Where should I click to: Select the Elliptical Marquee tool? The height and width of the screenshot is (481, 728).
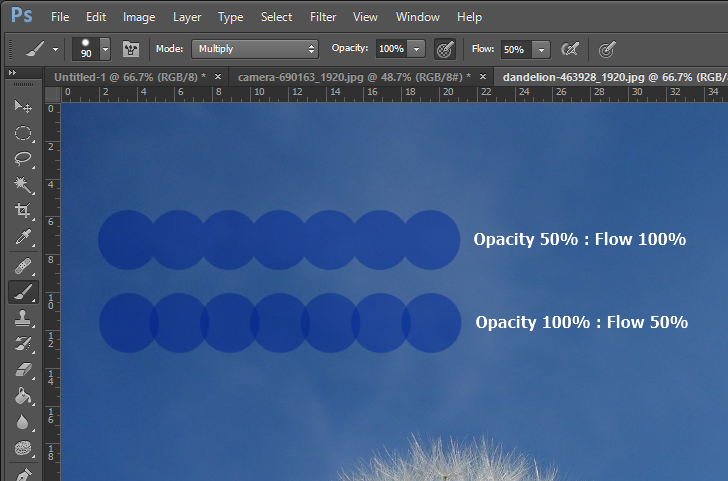coord(23,133)
